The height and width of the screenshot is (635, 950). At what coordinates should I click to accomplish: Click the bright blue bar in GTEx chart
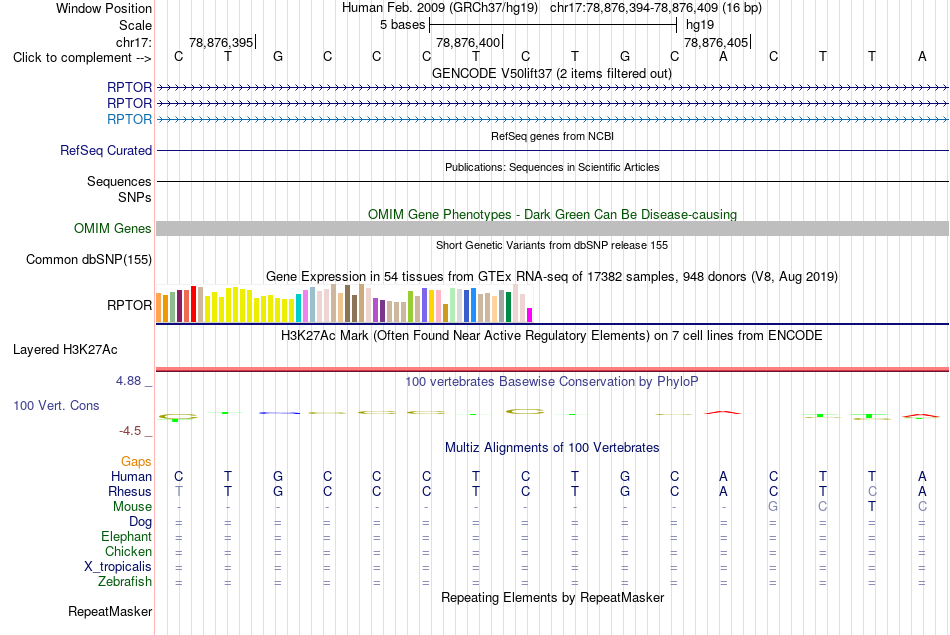click(x=473, y=305)
